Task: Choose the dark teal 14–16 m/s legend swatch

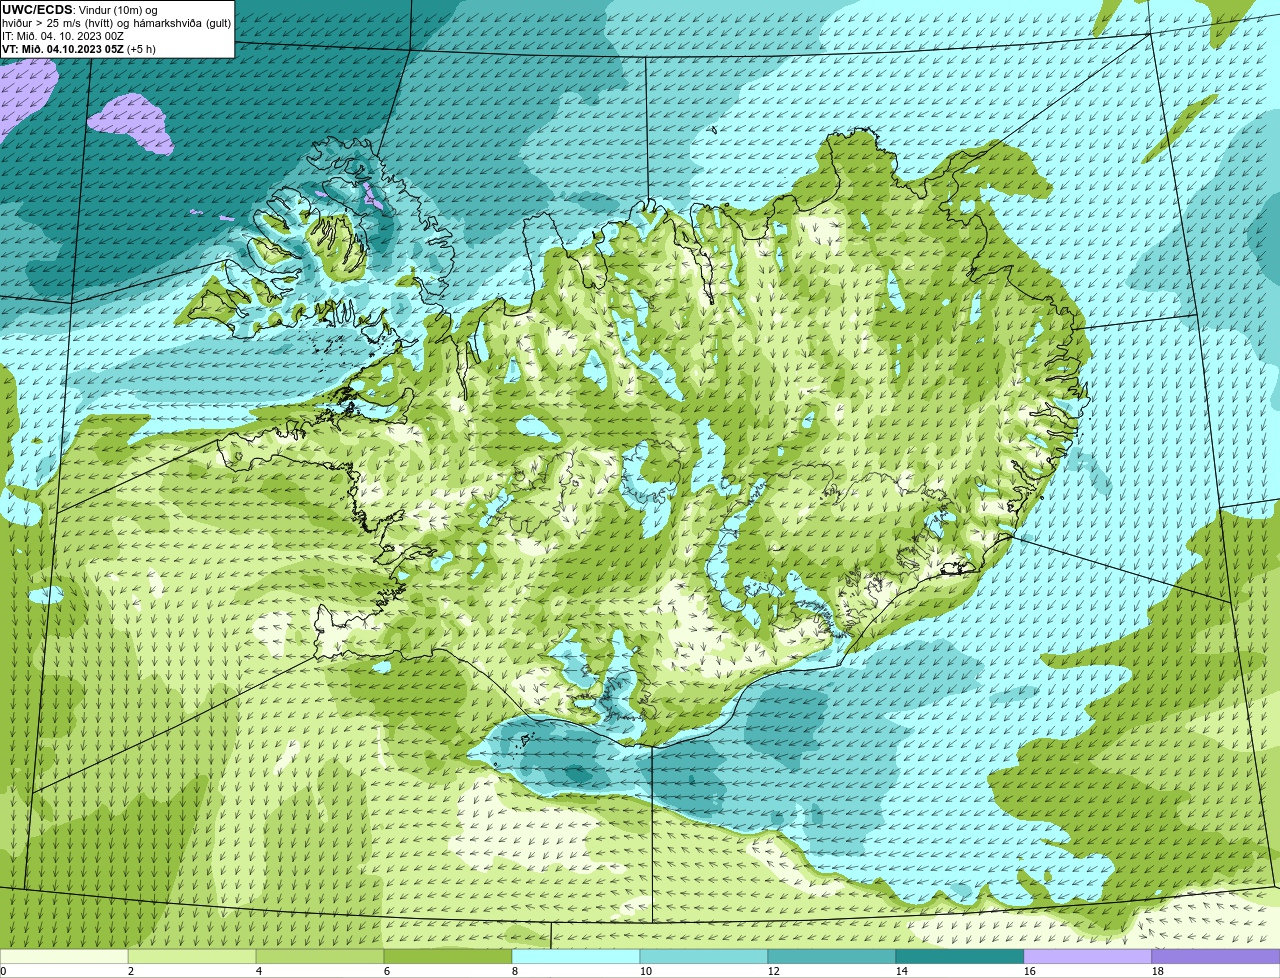Action: 960,956
